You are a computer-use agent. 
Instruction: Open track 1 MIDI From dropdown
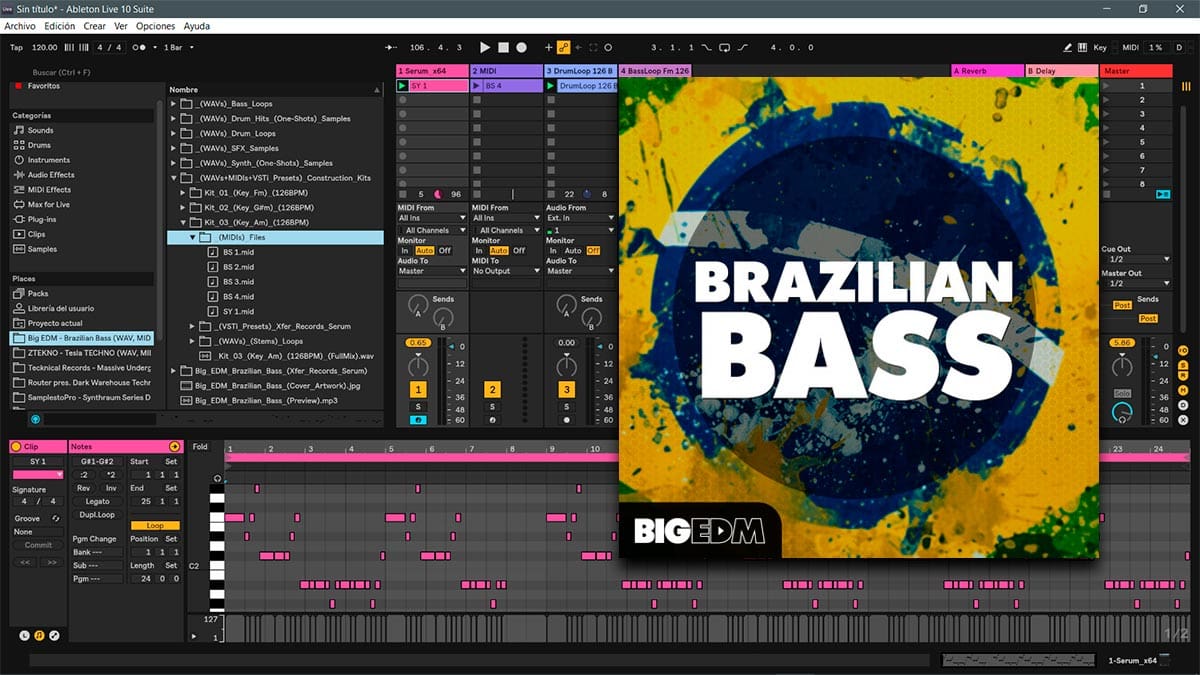point(432,218)
